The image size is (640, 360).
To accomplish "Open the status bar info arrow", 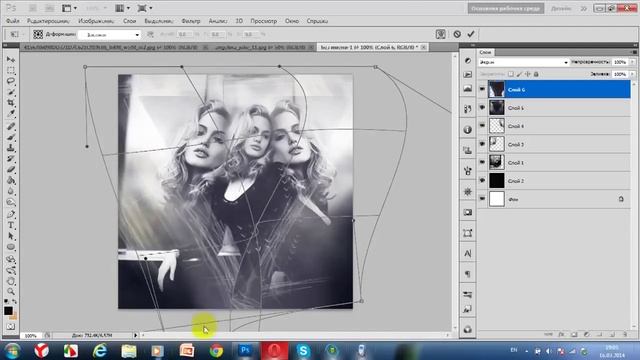I will click(x=136, y=335).
